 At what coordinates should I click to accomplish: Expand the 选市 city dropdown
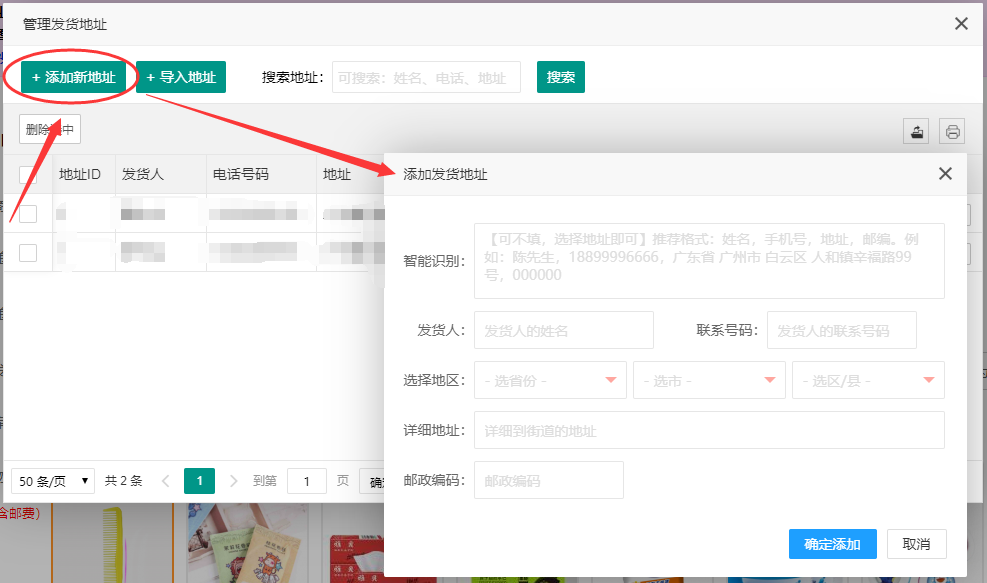(709, 380)
